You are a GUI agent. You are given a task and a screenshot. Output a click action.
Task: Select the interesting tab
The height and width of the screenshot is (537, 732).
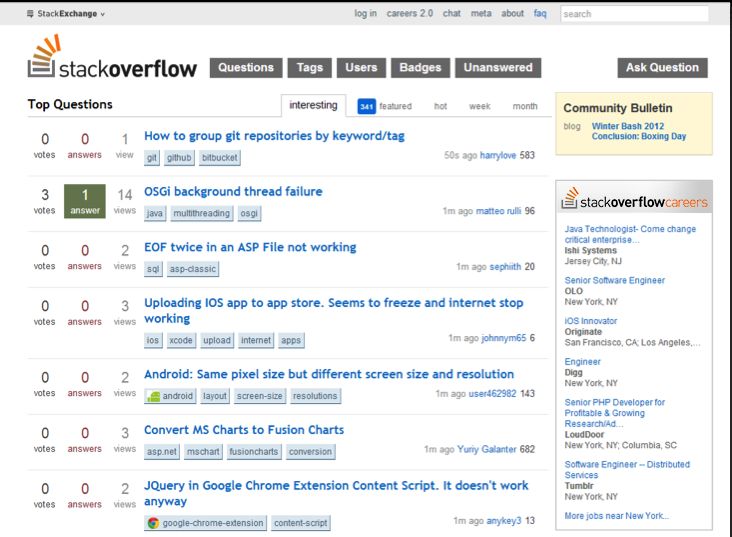point(313,106)
